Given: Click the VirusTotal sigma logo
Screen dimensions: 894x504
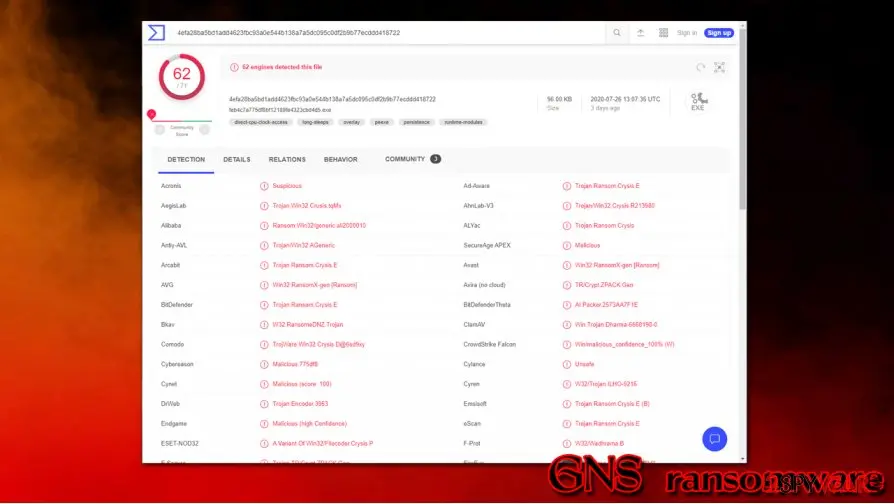Looking at the screenshot, I should coord(156,32).
